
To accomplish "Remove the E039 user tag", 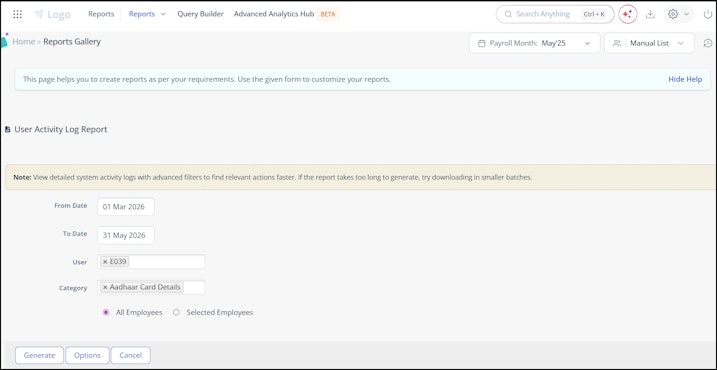I will [x=105, y=262].
